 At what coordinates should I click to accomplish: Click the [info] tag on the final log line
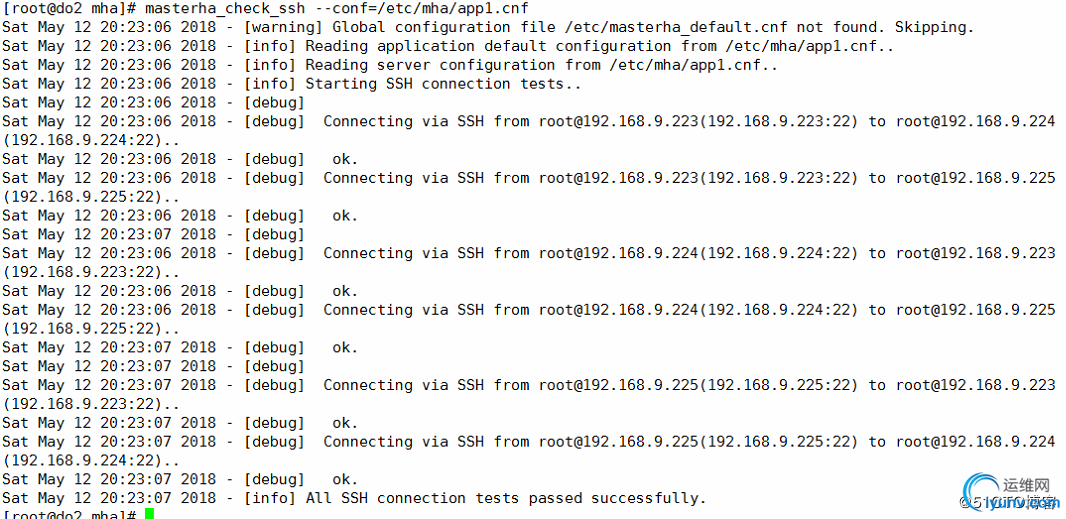(270, 498)
